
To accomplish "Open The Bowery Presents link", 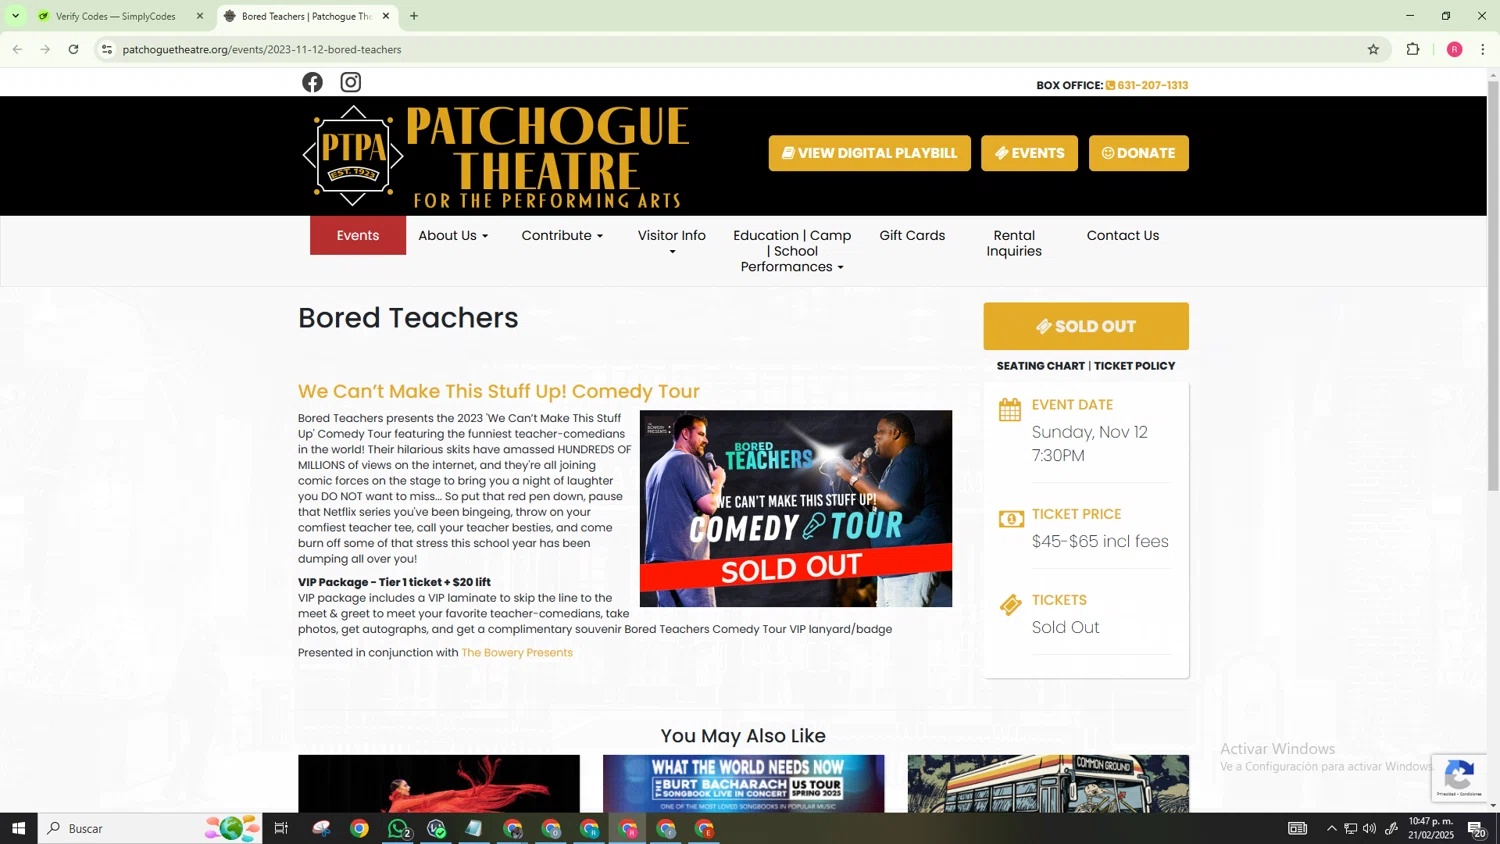I will click(x=517, y=653).
